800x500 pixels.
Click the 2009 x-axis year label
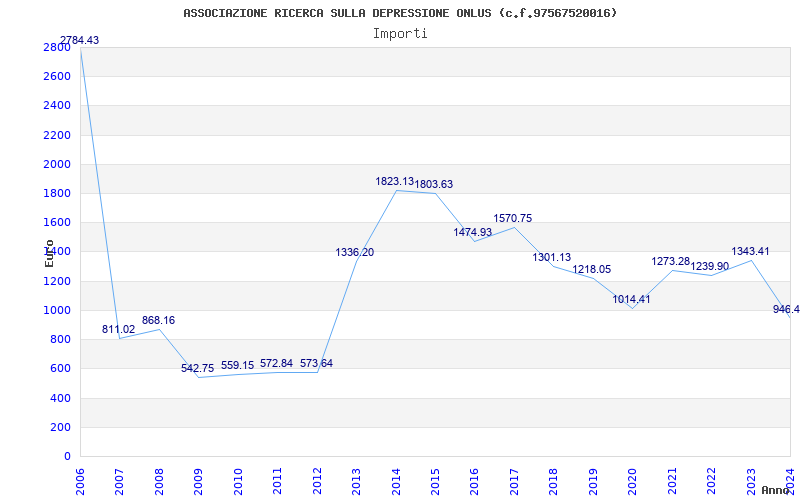point(198,481)
